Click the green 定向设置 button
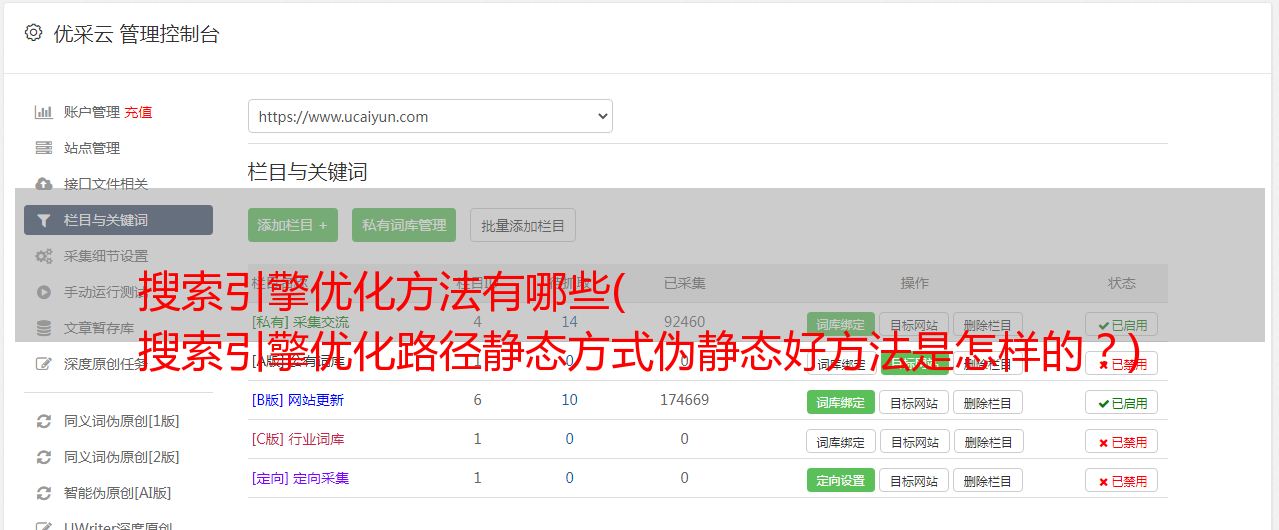Viewport: 1279px width, 530px height. pos(840,480)
